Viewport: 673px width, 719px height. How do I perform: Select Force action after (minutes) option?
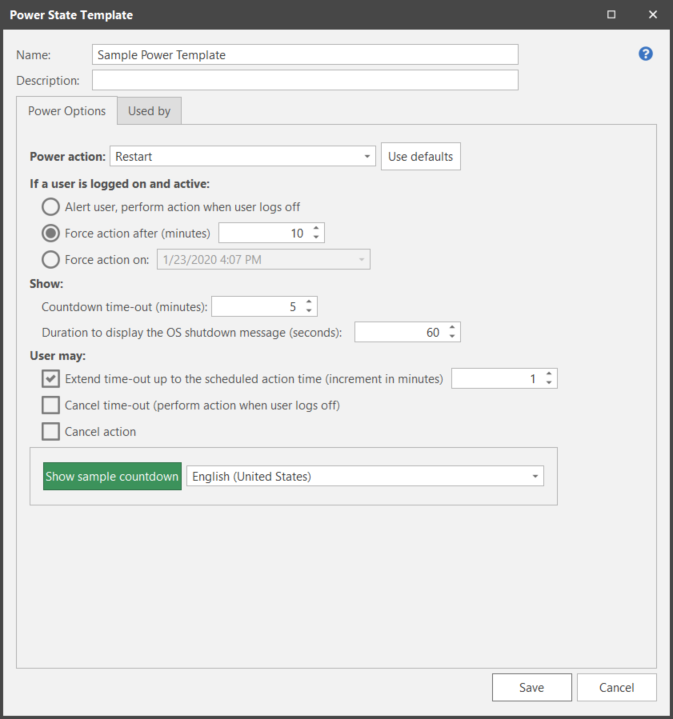point(51,233)
